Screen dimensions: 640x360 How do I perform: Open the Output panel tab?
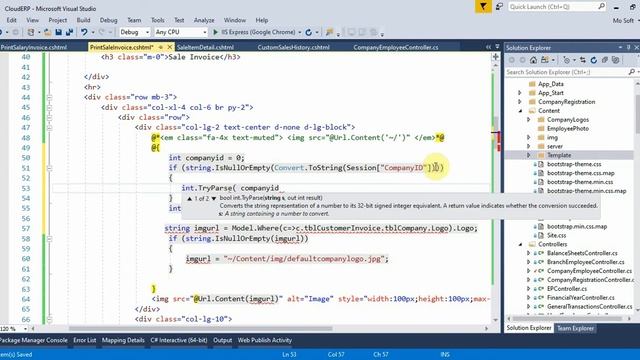[222, 340]
